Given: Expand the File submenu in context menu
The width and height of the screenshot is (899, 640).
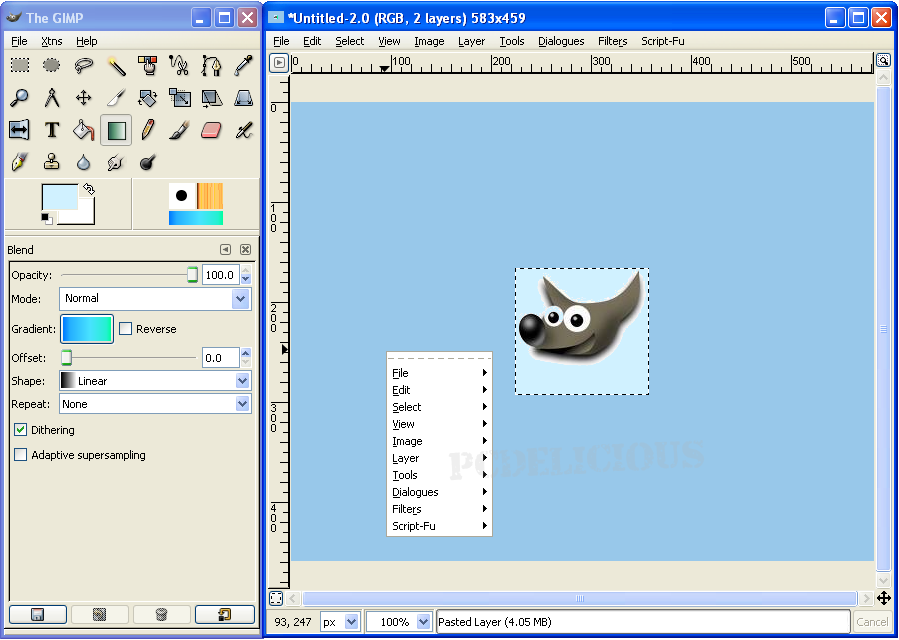Looking at the screenshot, I should (439, 373).
